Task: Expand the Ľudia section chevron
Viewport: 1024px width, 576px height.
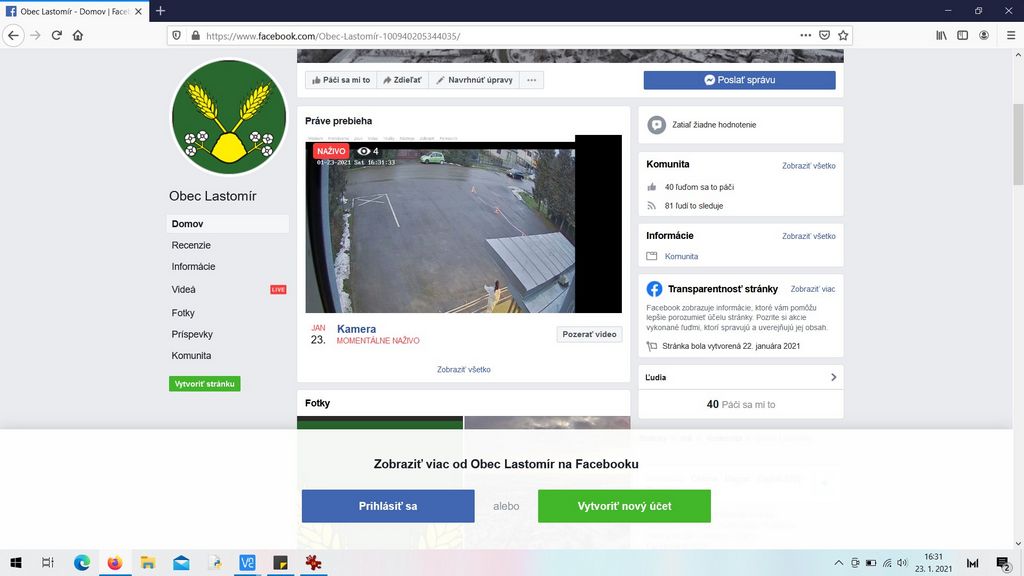Action: (x=833, y=377)
